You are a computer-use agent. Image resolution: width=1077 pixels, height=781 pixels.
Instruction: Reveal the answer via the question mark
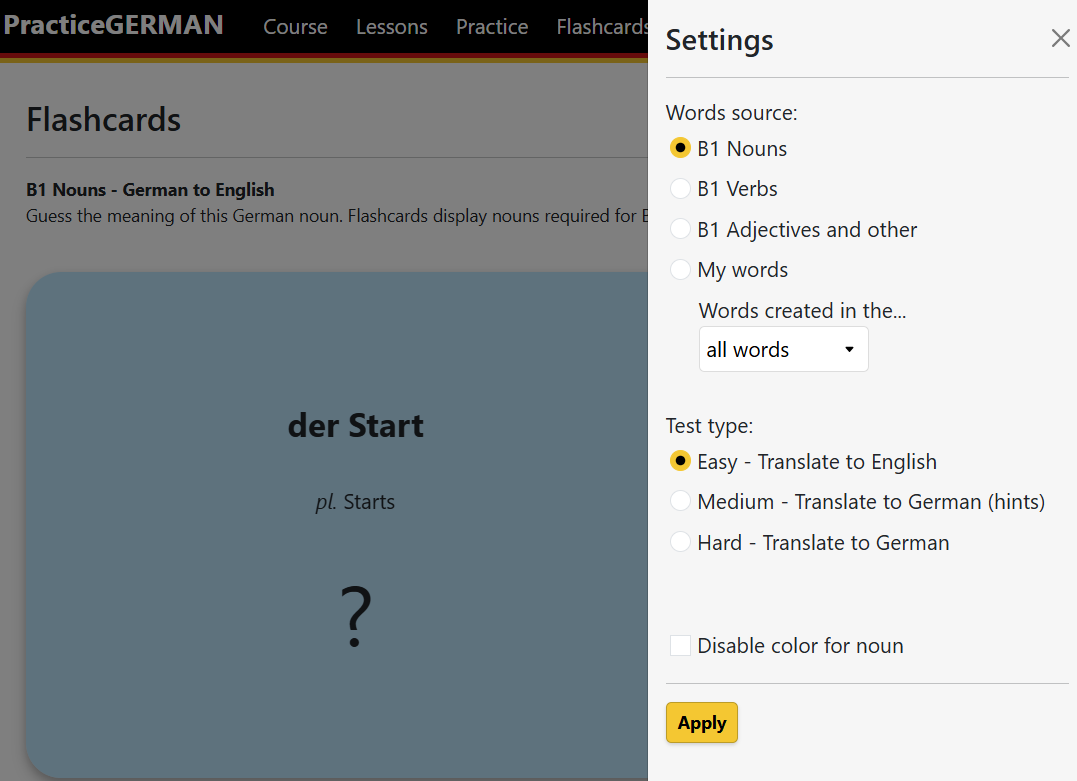(x=355, y=617)
